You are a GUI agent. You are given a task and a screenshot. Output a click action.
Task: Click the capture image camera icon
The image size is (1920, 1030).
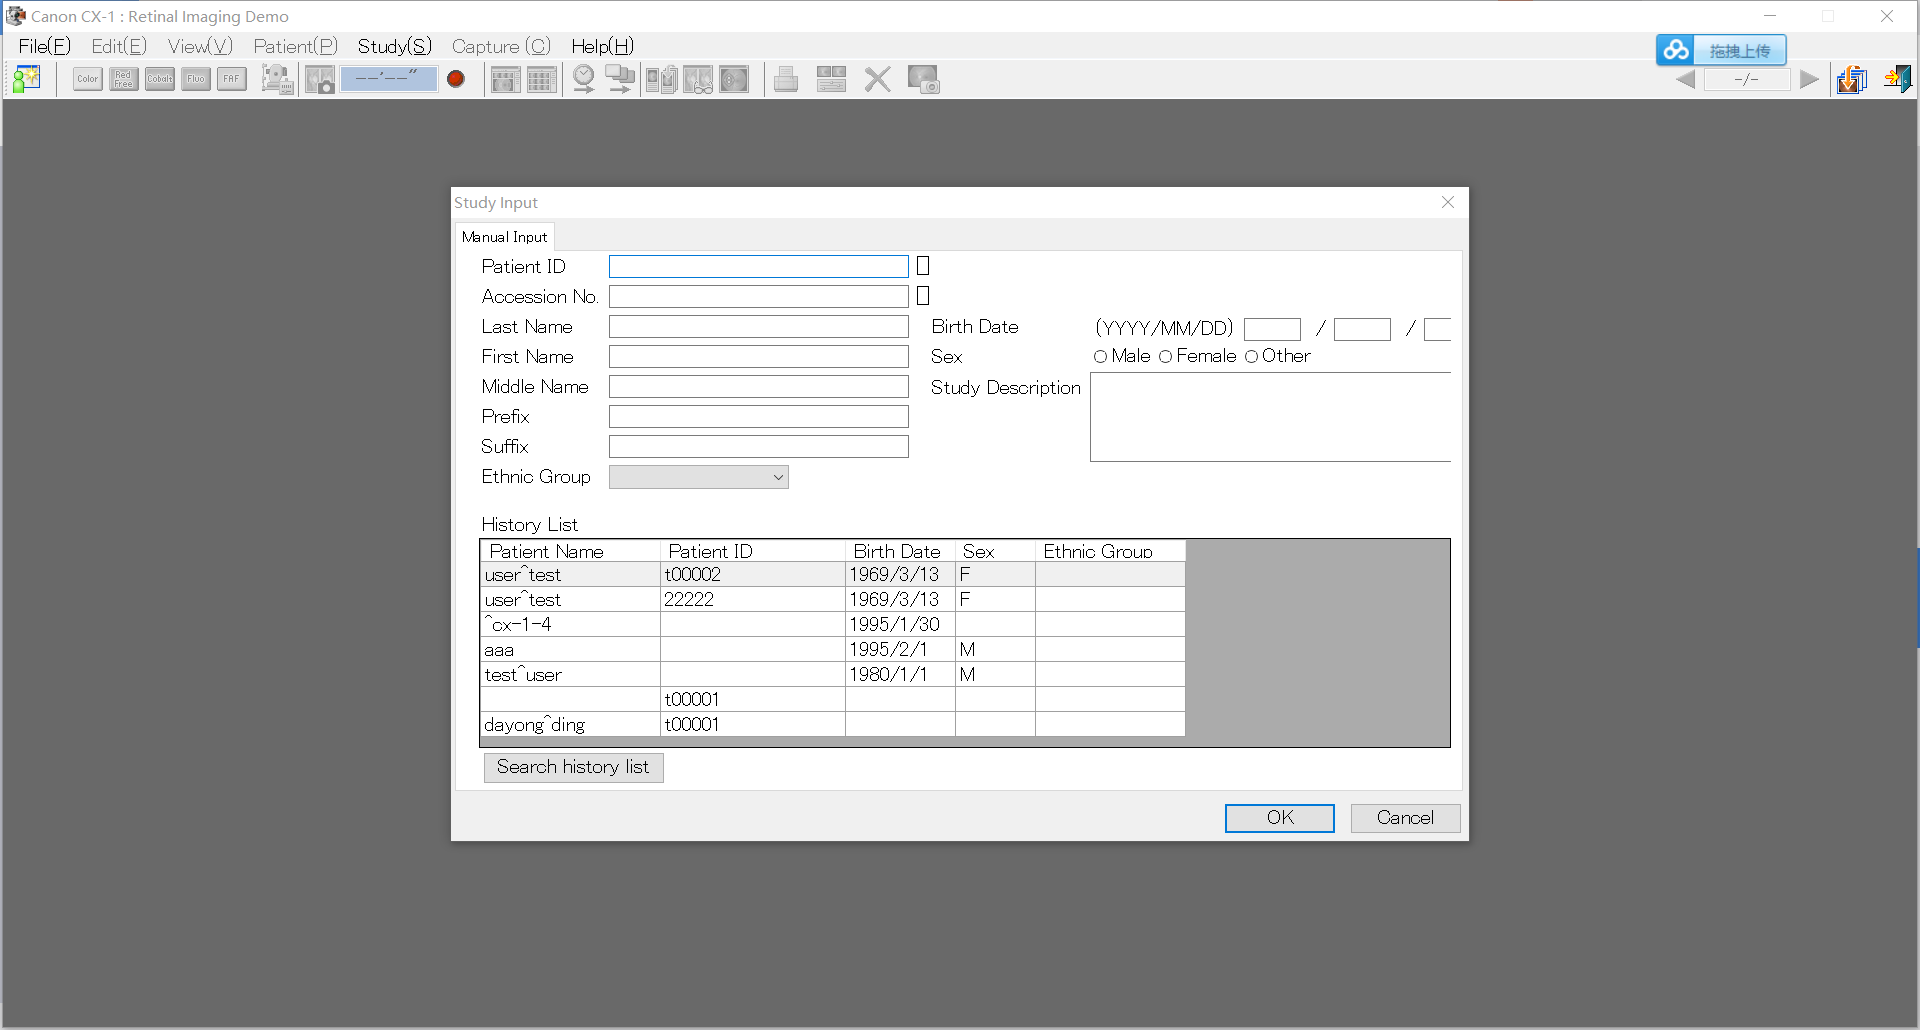coord(320,79)
